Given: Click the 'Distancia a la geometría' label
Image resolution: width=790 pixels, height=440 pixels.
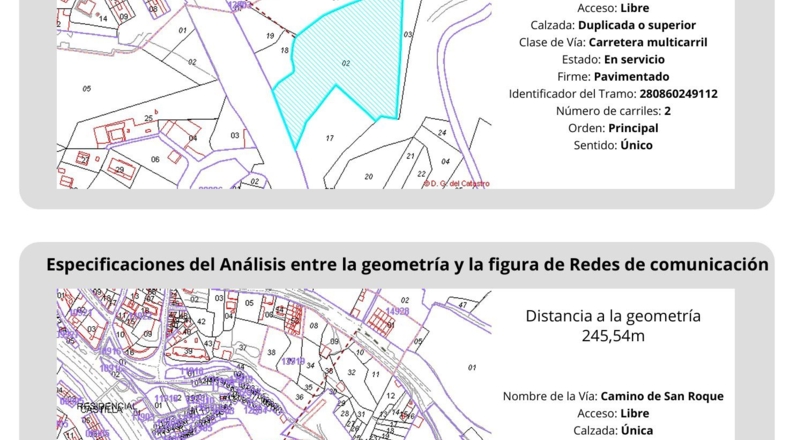Looking at the screenshot, I should click(613, 316).
